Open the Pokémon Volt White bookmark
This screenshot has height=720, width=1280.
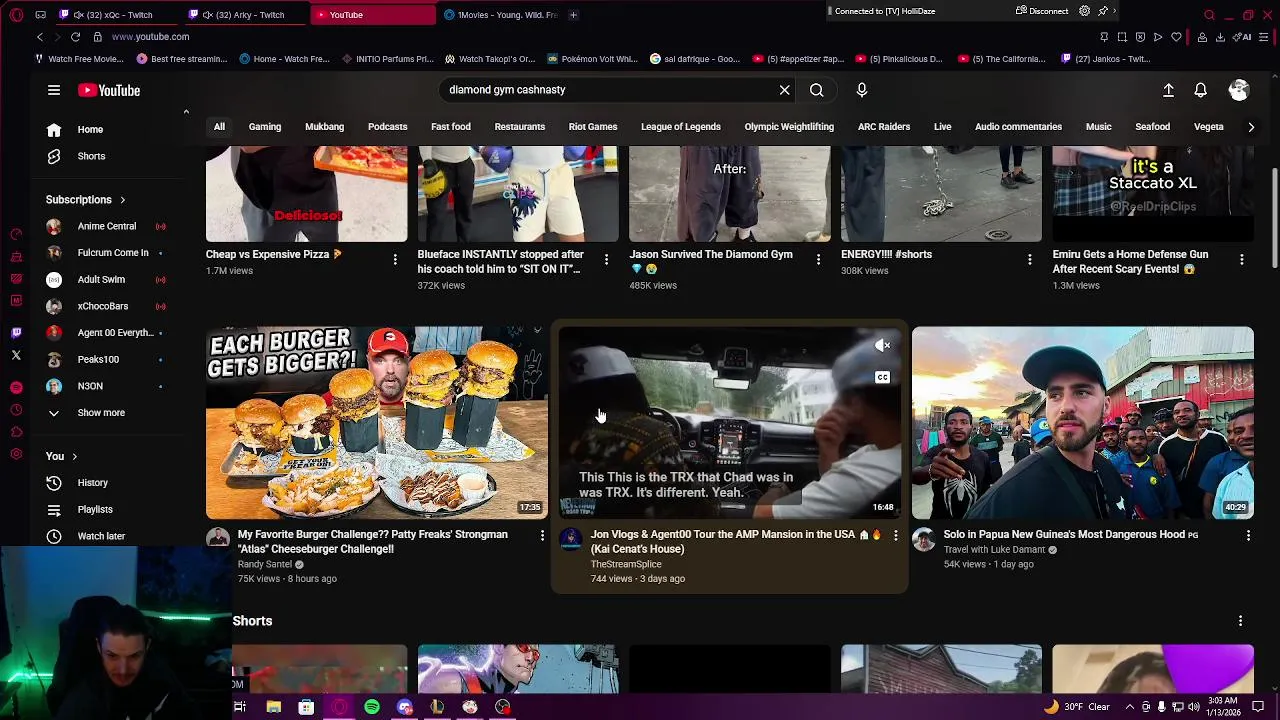click(592, 59)
